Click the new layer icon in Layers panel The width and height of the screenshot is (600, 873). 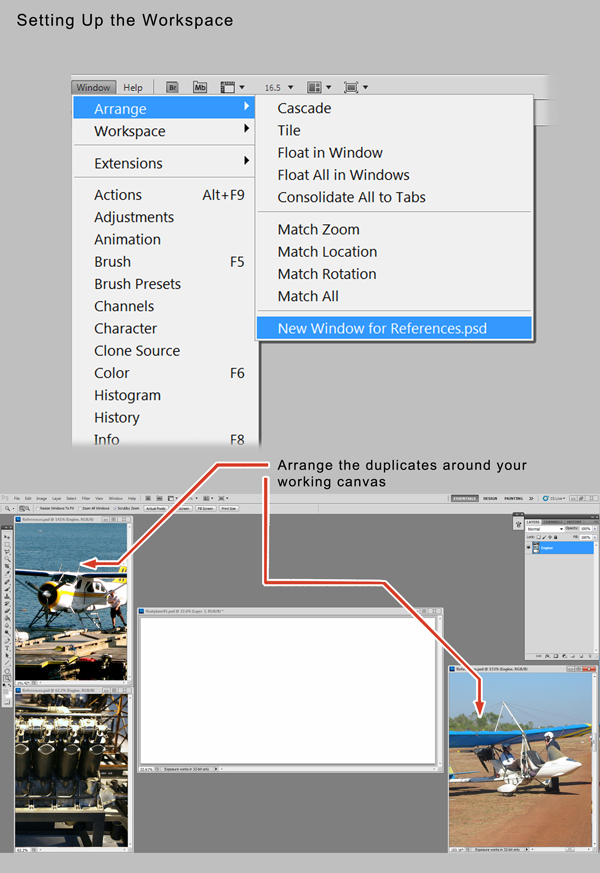coord(581,656)
